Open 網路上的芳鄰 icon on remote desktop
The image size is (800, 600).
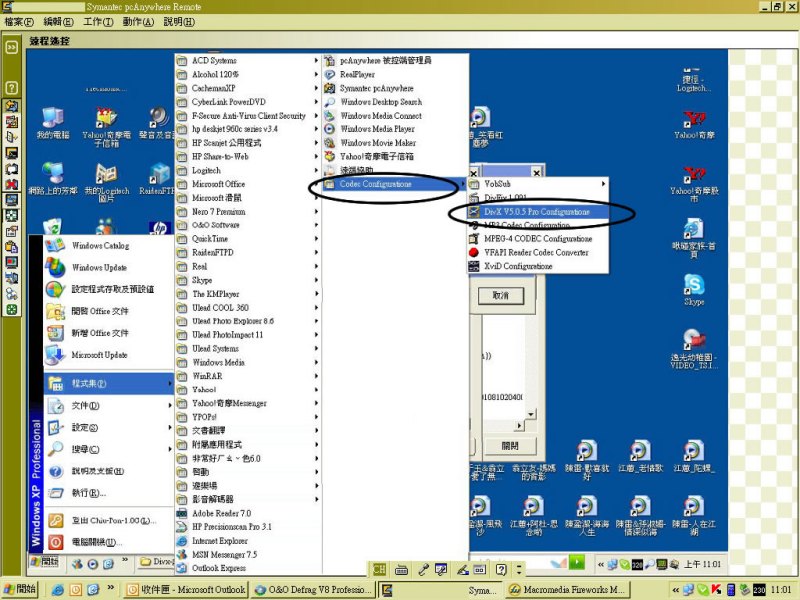(53, 179)
